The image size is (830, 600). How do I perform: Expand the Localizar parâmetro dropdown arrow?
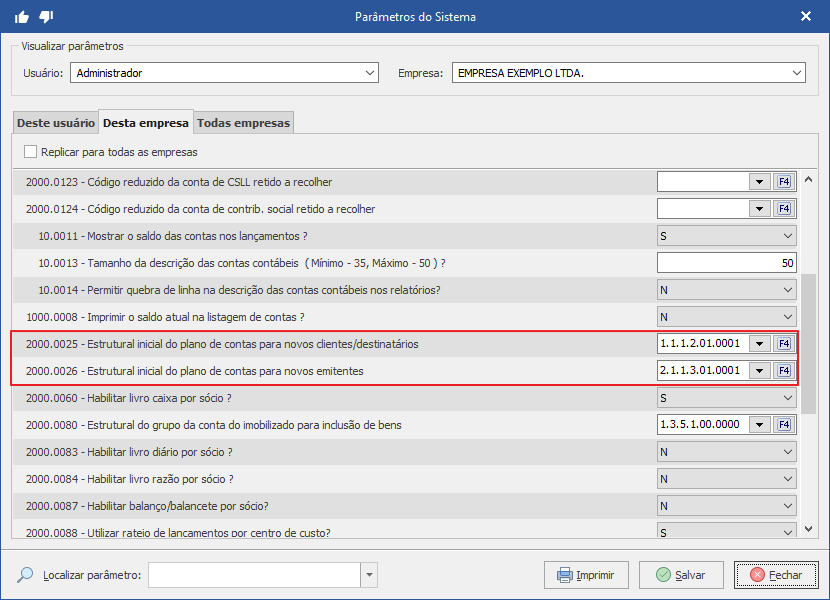click(370, 575)
